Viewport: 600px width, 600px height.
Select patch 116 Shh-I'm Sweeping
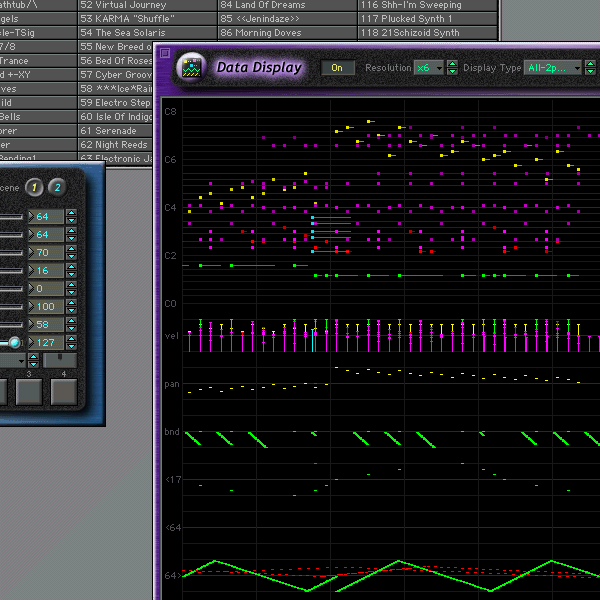[x=427, y=5]
